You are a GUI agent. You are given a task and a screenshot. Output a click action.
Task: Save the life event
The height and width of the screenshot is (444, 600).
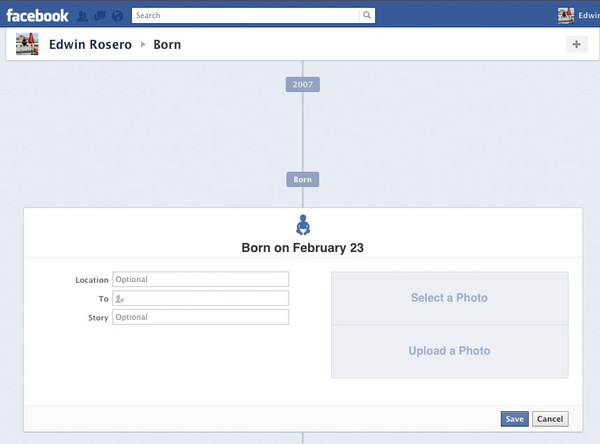pyautogui.click(x=515, y=419)
